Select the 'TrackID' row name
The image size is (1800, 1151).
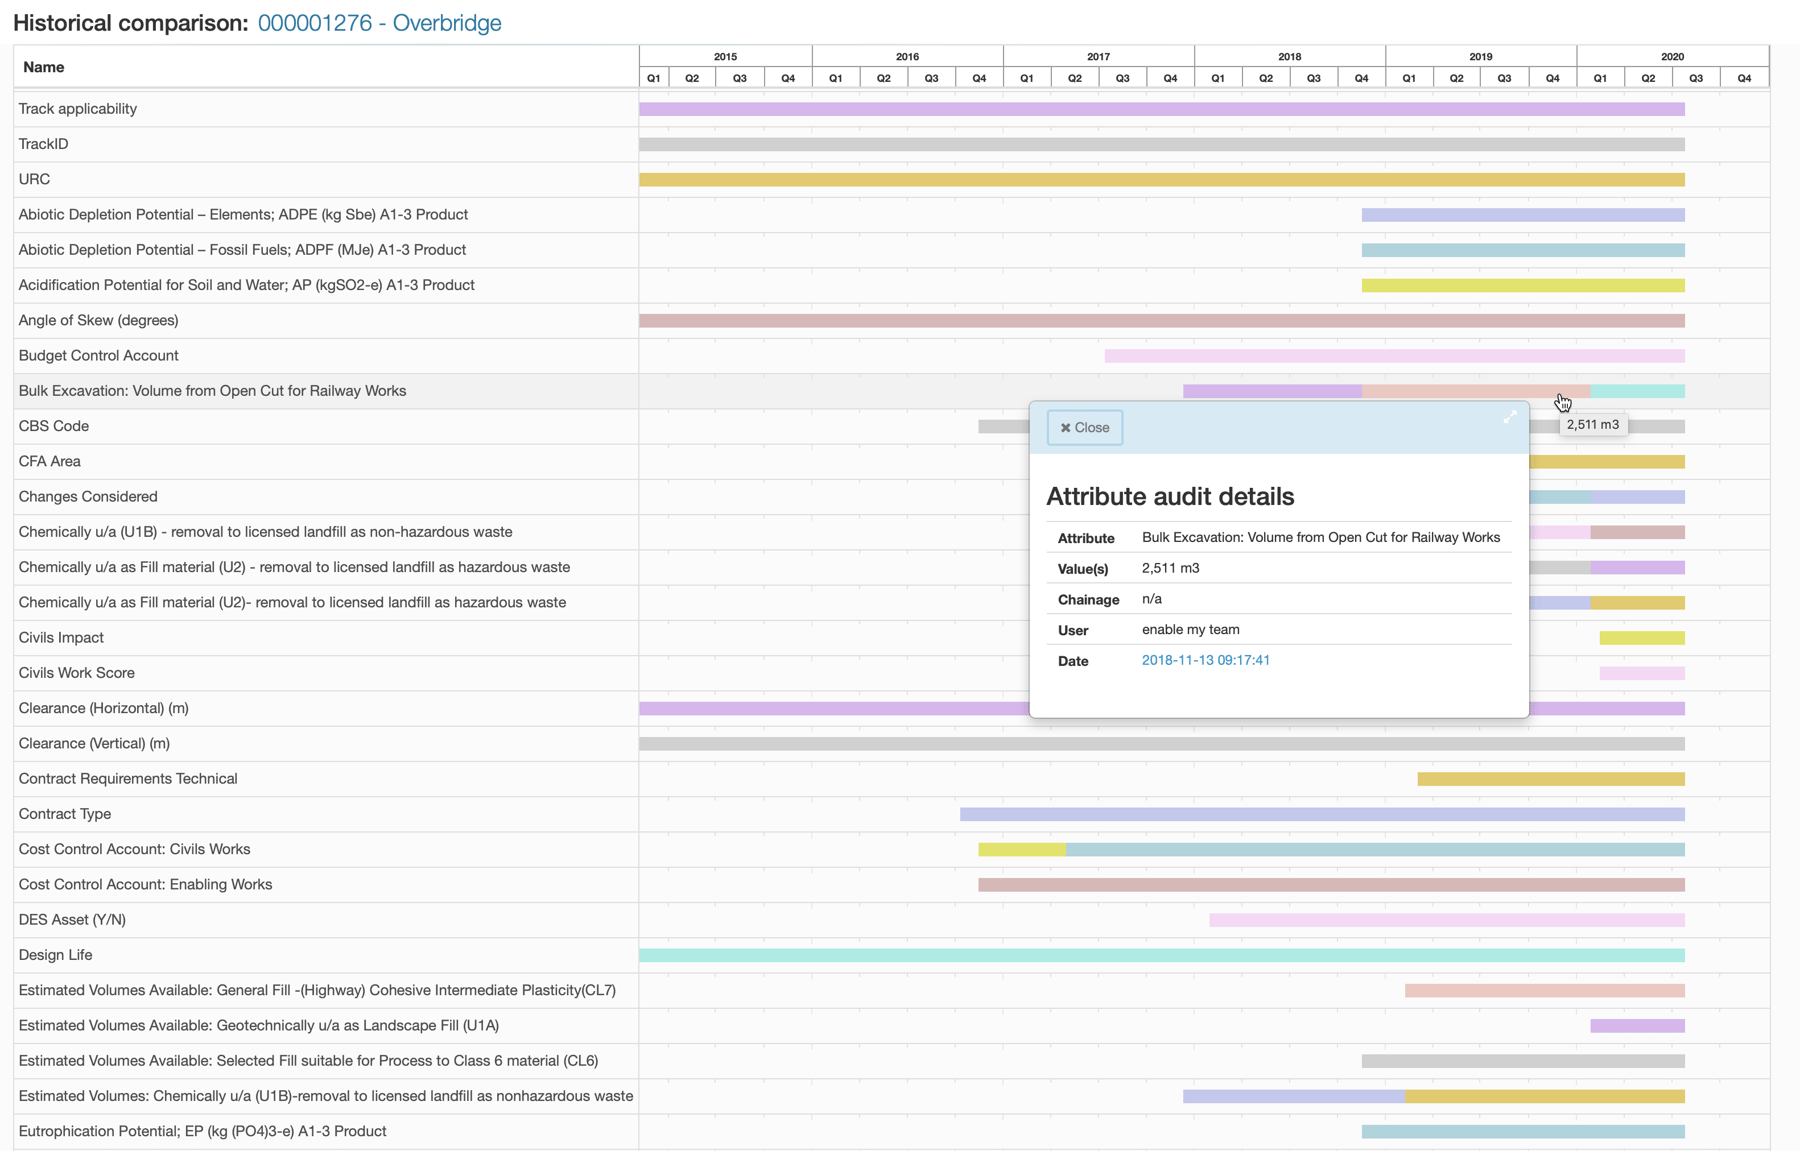(44, 144)
